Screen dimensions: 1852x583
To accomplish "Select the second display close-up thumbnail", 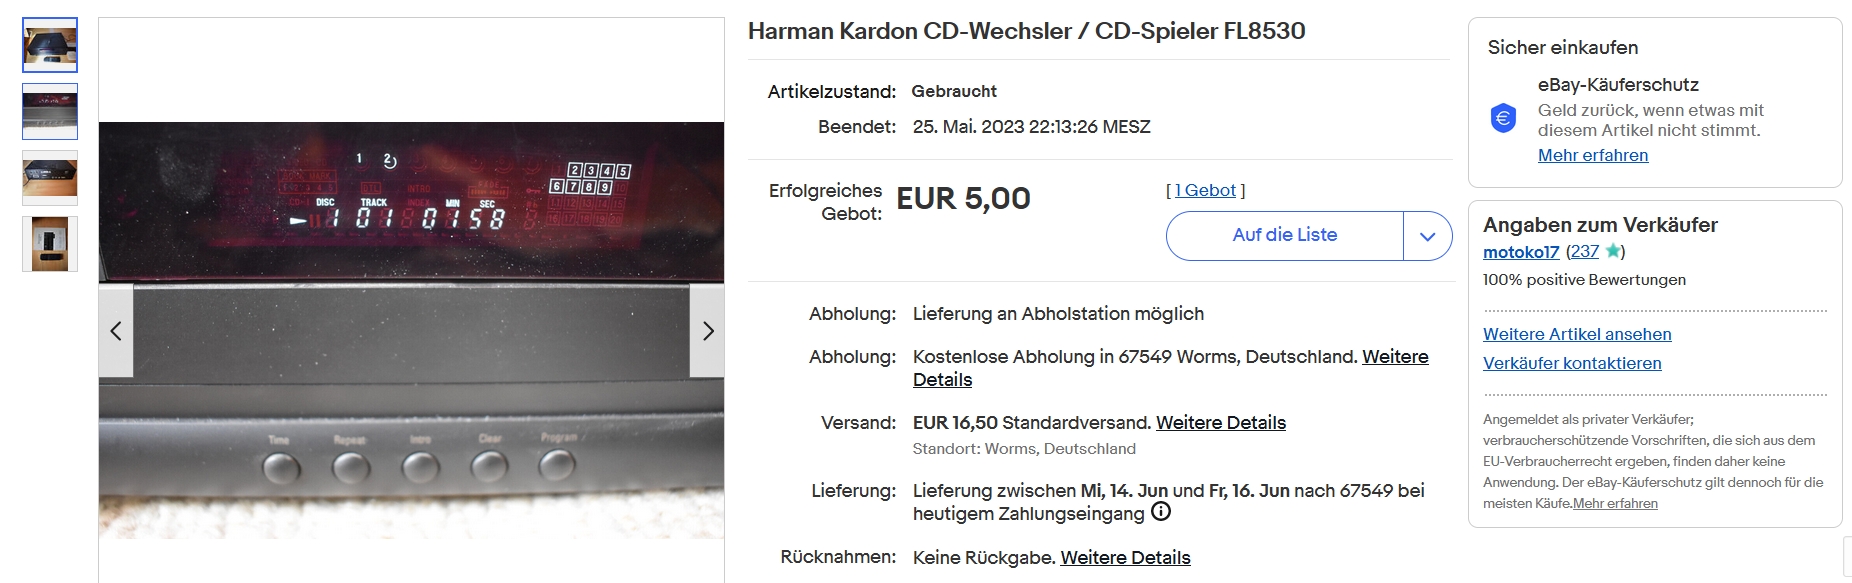I will (x=50, y=111).
